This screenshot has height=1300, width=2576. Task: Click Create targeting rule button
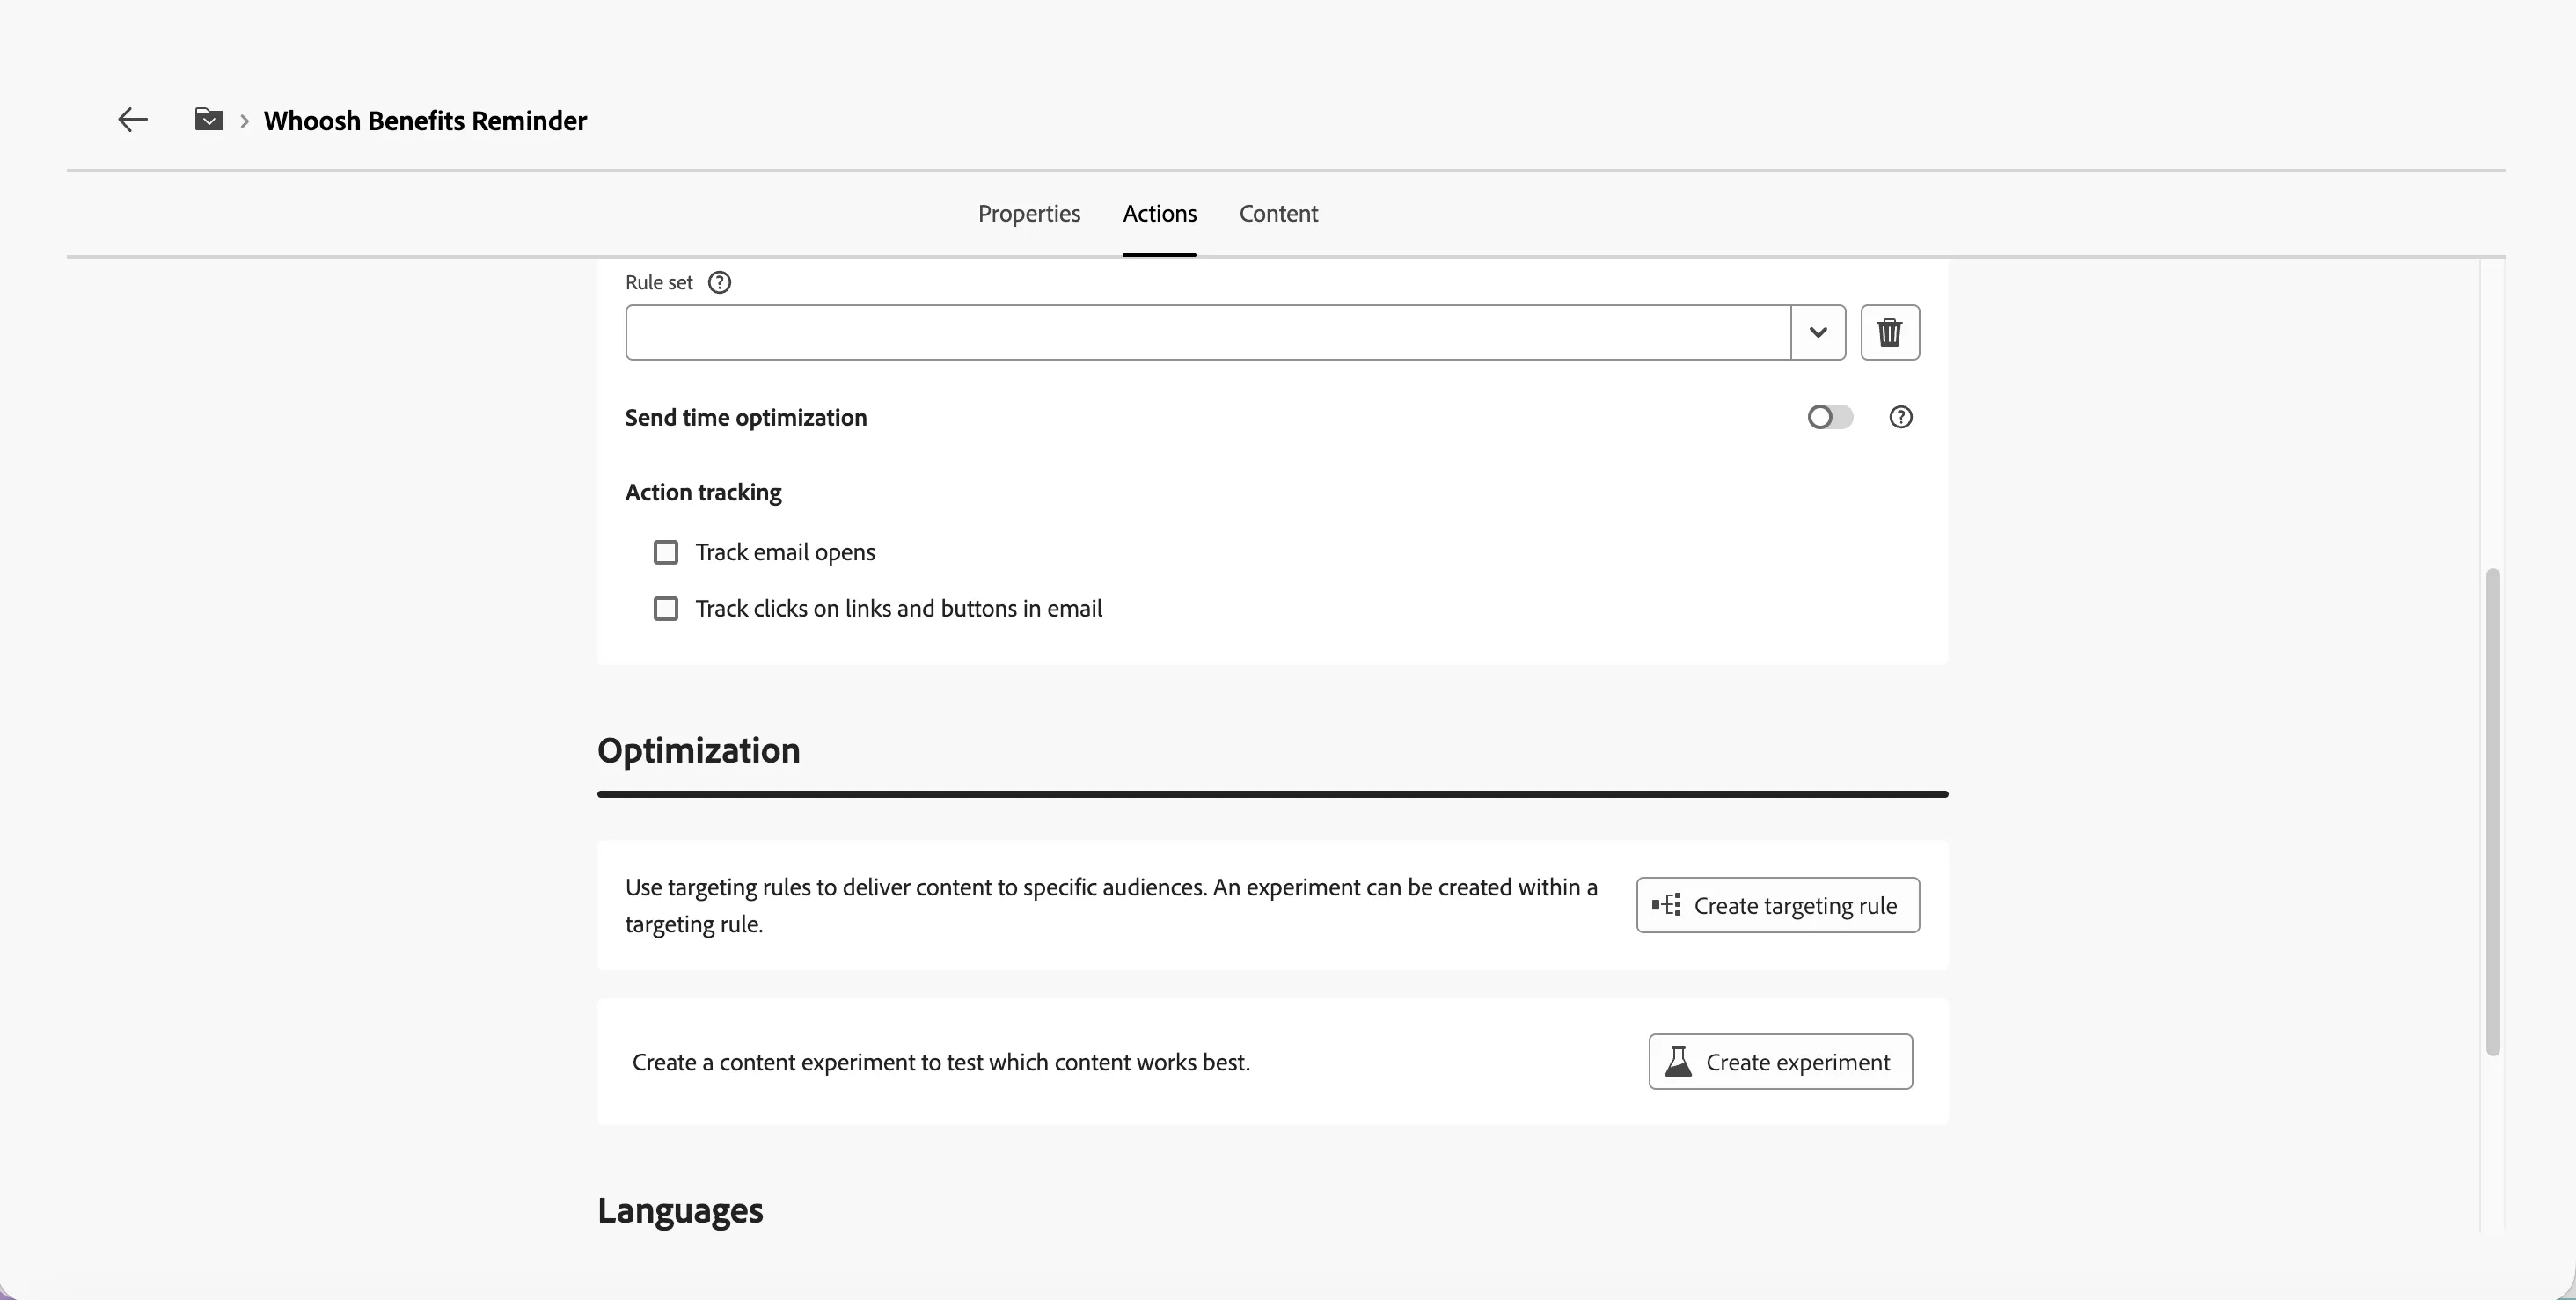(x=1777, y=905)
